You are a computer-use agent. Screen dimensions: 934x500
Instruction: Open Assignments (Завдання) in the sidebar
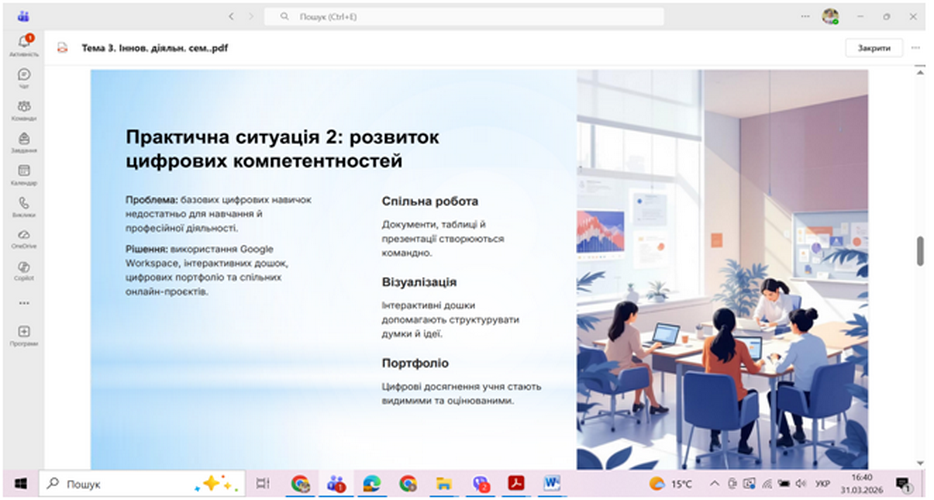[24, 142]
